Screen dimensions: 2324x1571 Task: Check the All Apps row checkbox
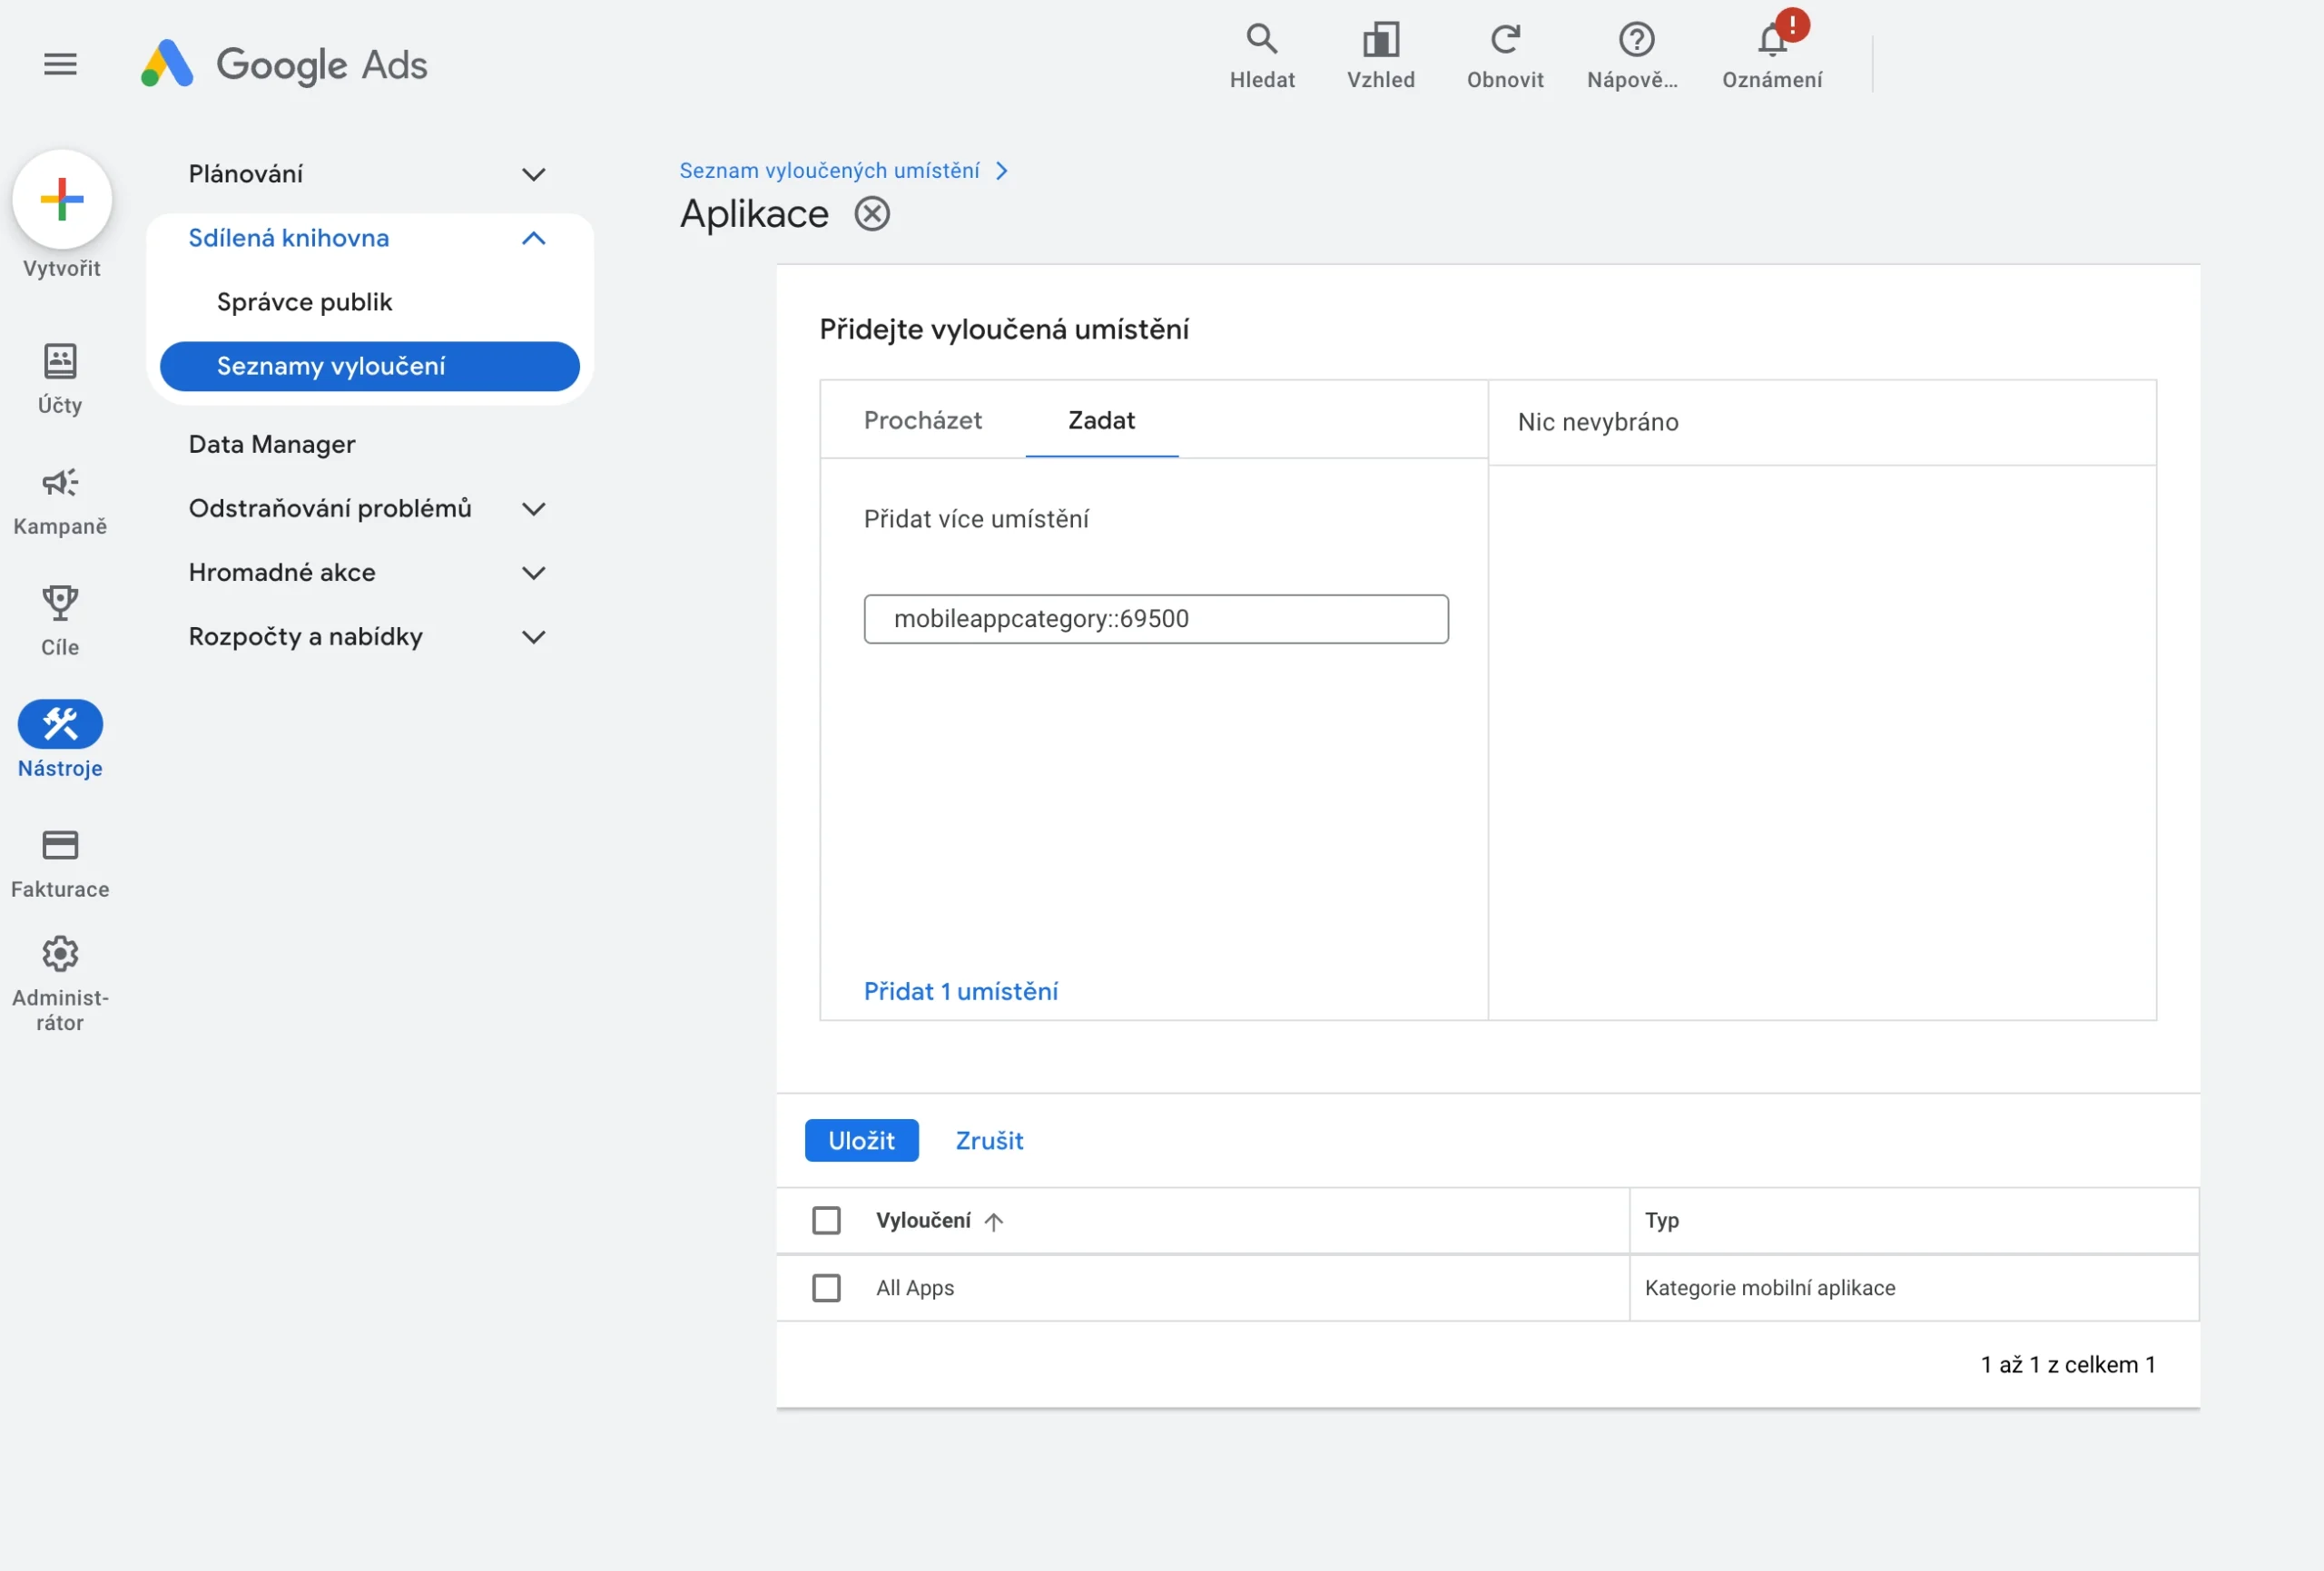click(x=826, y=1287)
